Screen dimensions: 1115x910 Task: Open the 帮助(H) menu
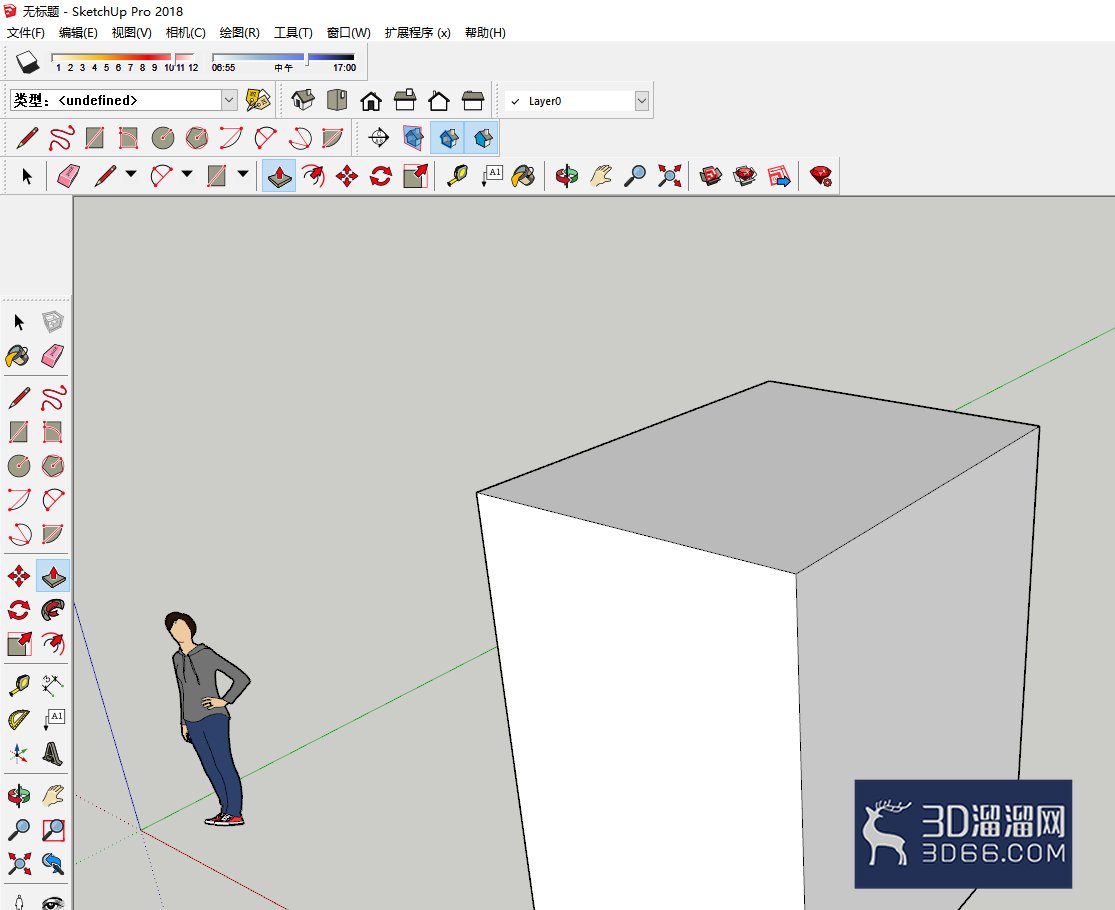coord(485,33)
